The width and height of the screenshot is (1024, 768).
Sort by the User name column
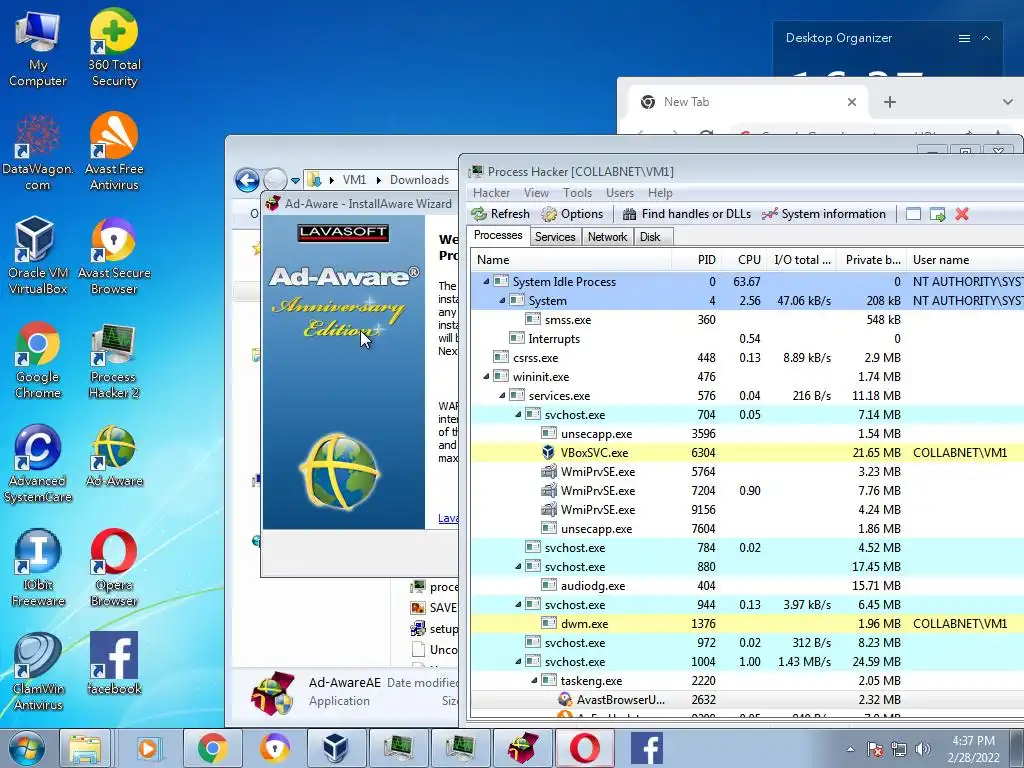[965, 259]
